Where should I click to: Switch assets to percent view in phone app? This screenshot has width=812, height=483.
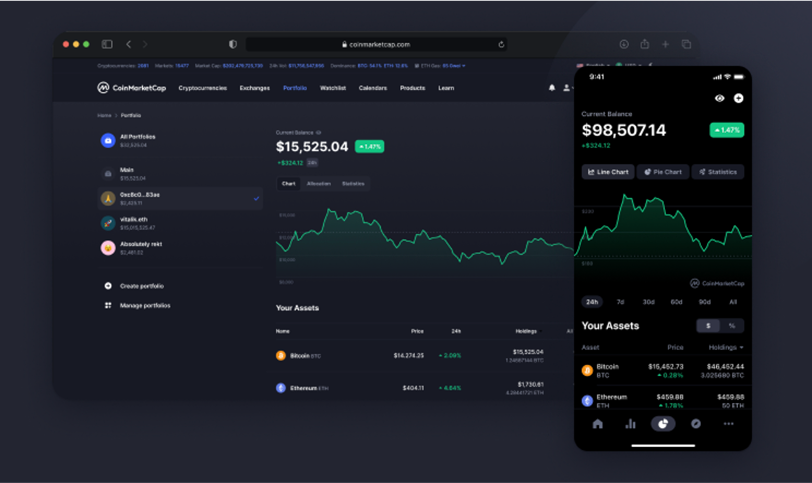tap(732, 326)
